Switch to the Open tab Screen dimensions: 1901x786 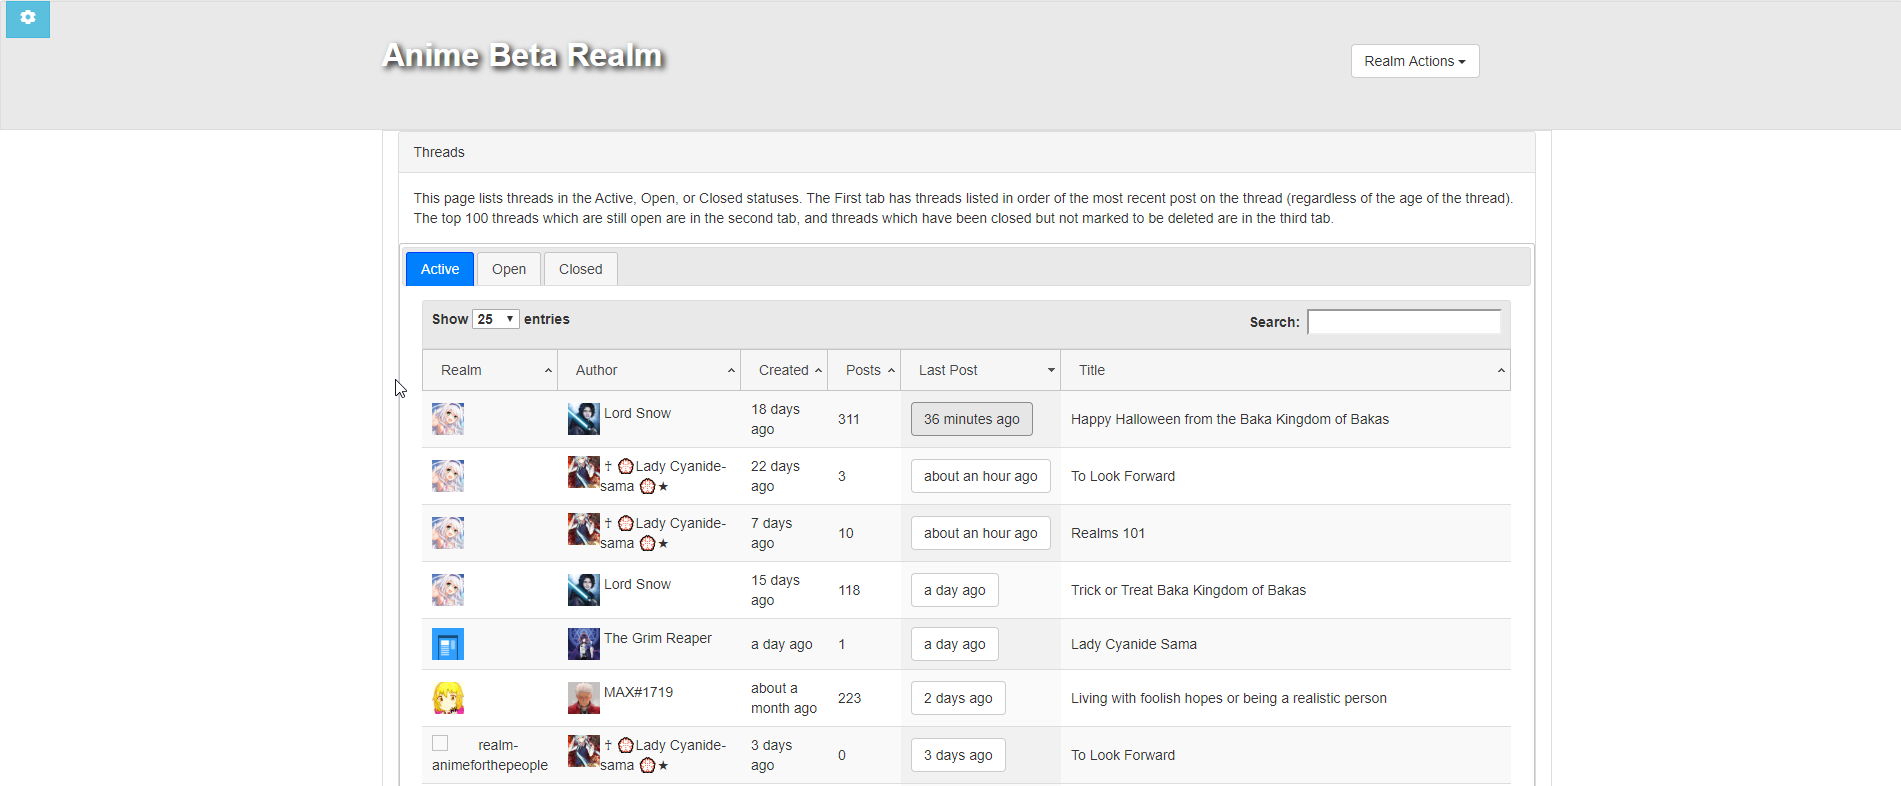pos(509,269)
